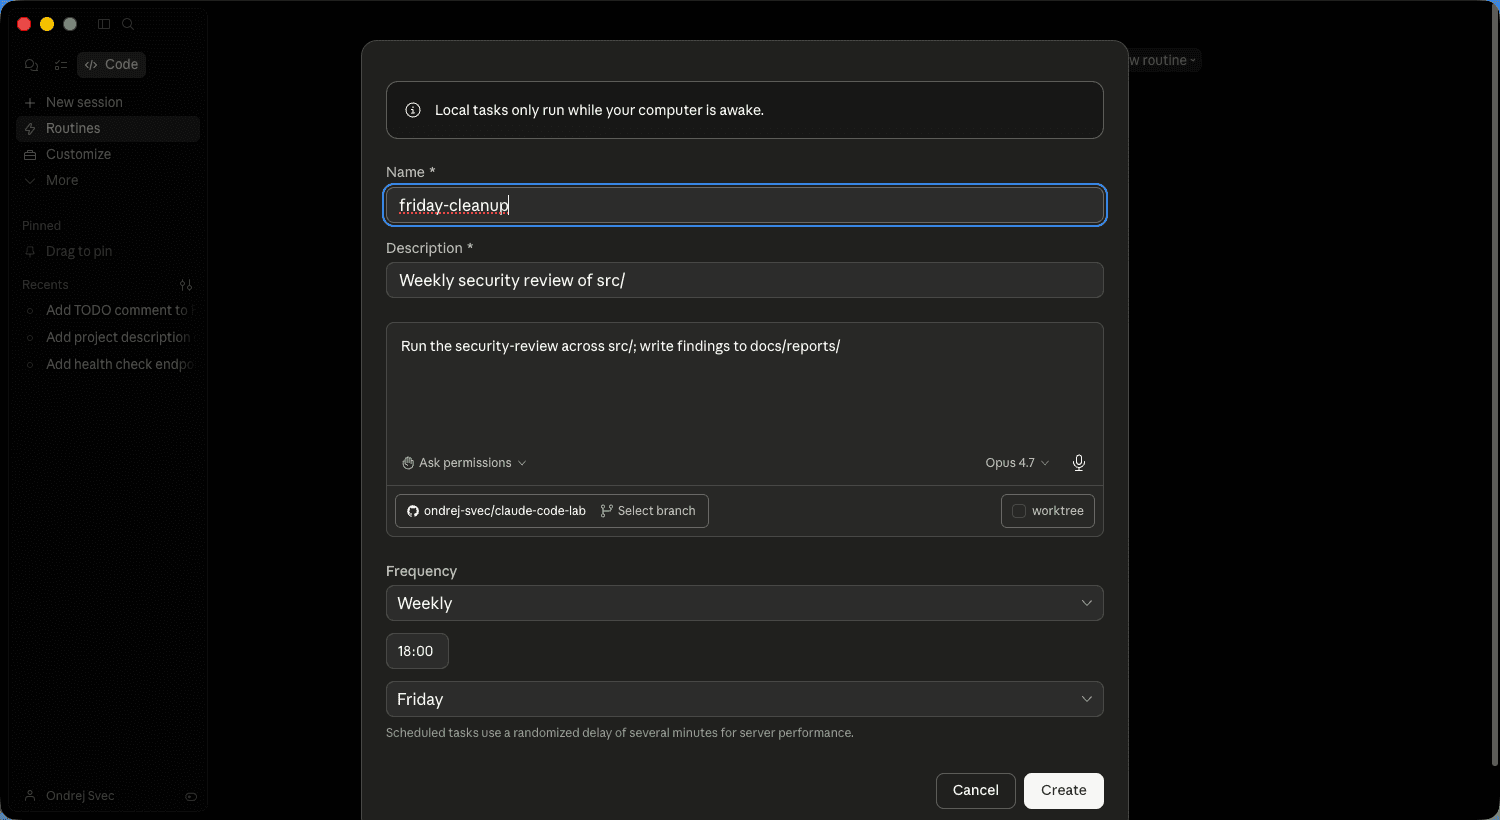1500x820 pixels.
Task: Click the microphone icon for voice input
Action: point(1078,463)
